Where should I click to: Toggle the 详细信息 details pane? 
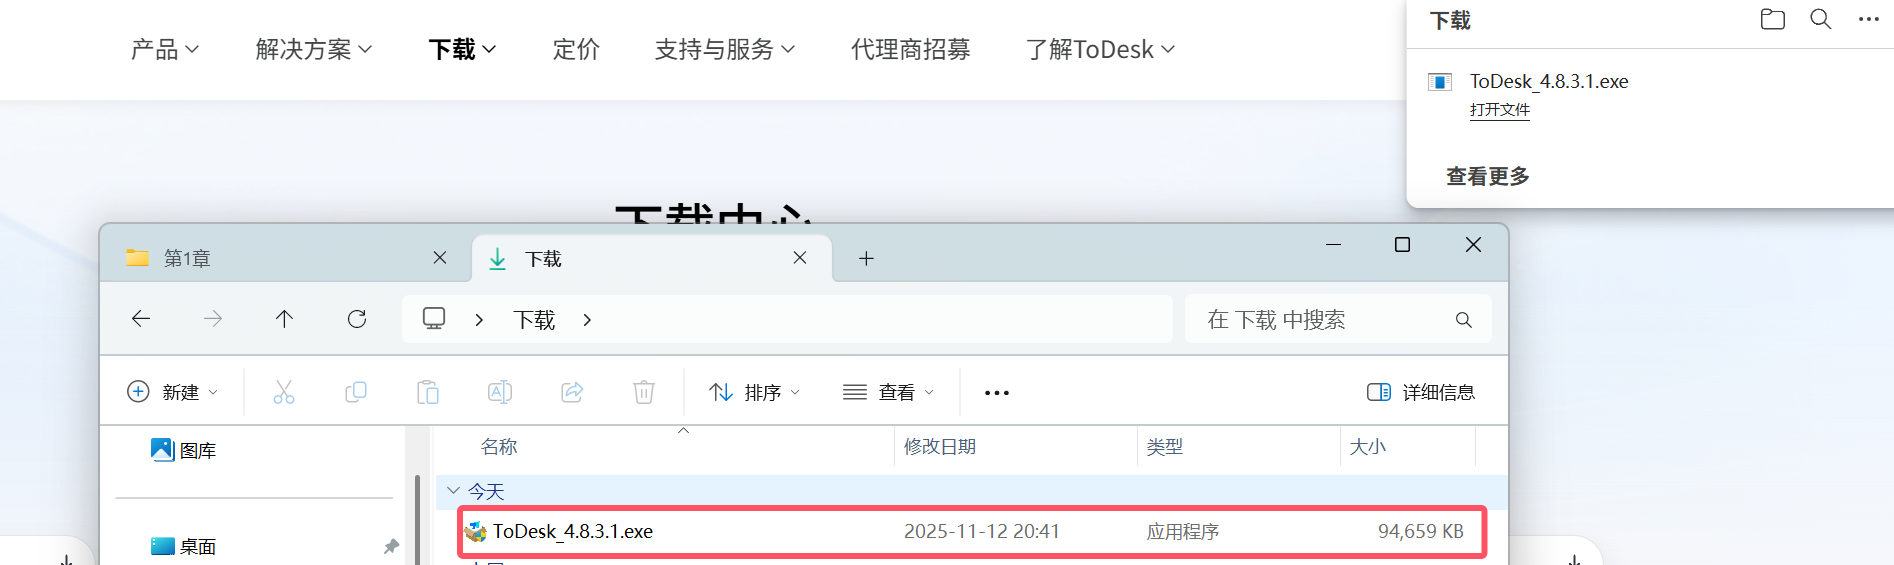(x=1421, y=392)
